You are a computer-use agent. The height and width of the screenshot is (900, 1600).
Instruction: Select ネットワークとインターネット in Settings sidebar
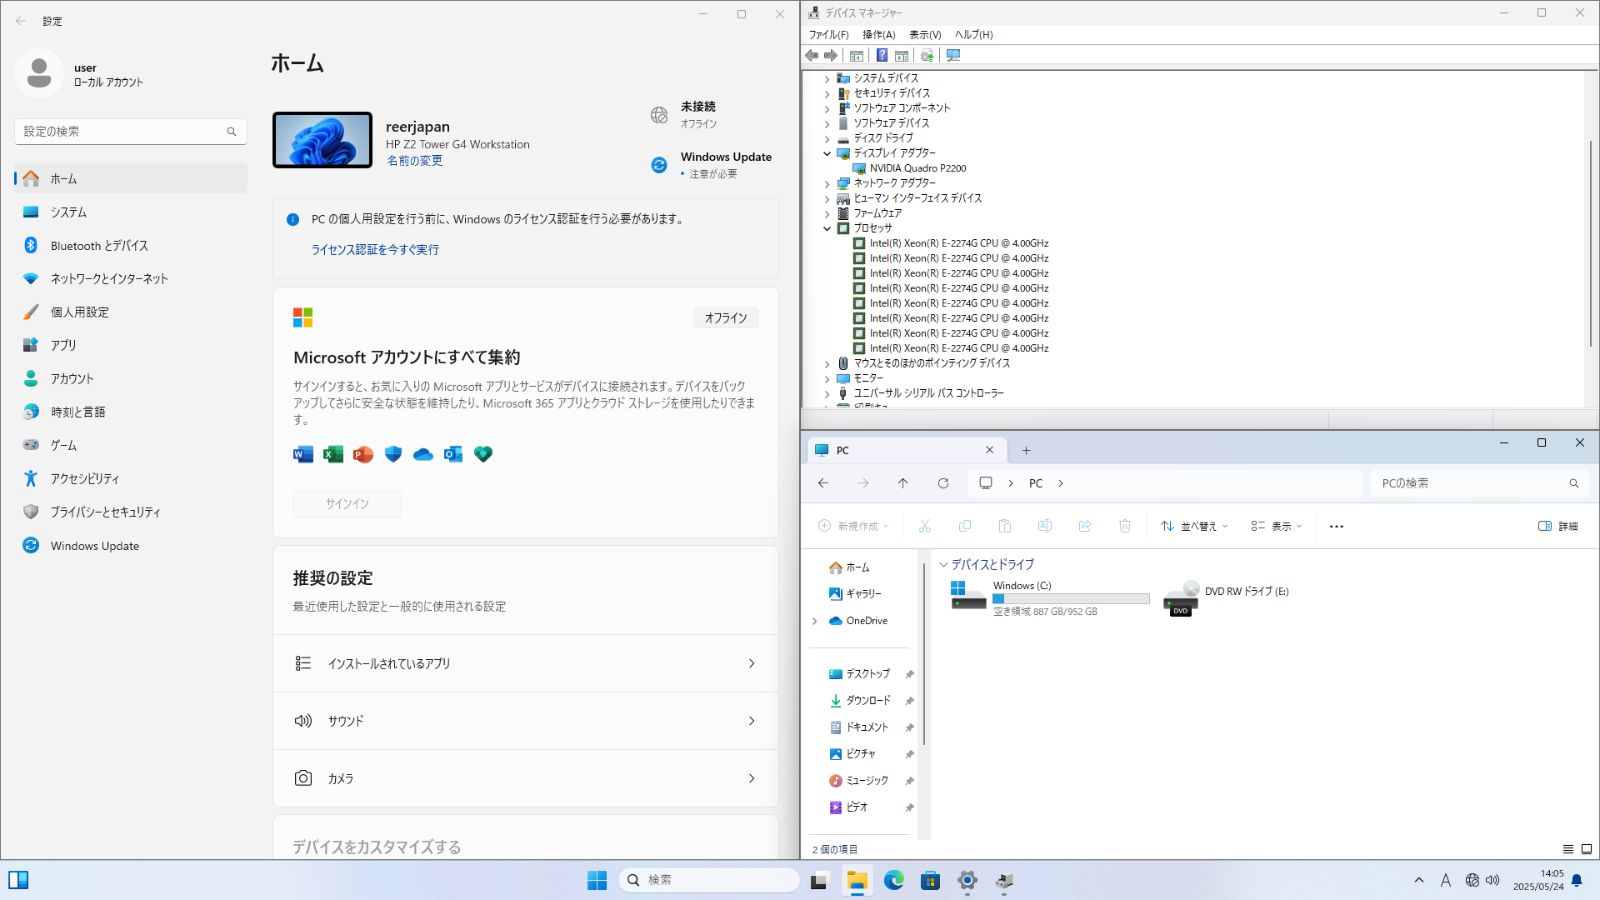pos(131,279)
